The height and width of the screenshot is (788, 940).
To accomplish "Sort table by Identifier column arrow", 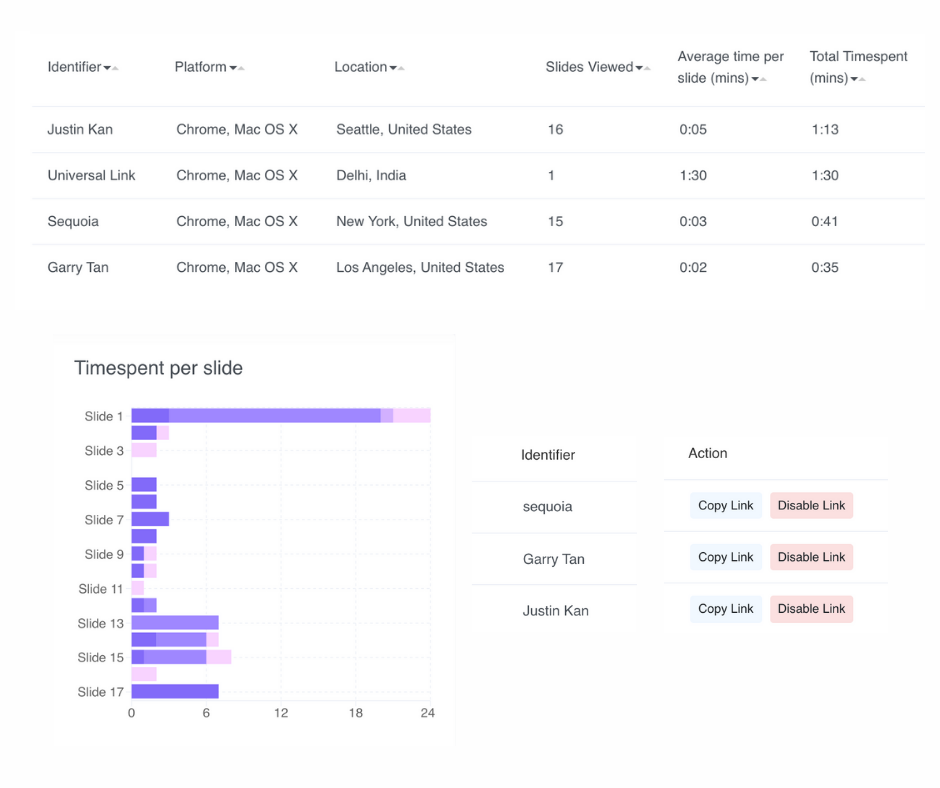I will pyautogui.click(x=111, y=68).
